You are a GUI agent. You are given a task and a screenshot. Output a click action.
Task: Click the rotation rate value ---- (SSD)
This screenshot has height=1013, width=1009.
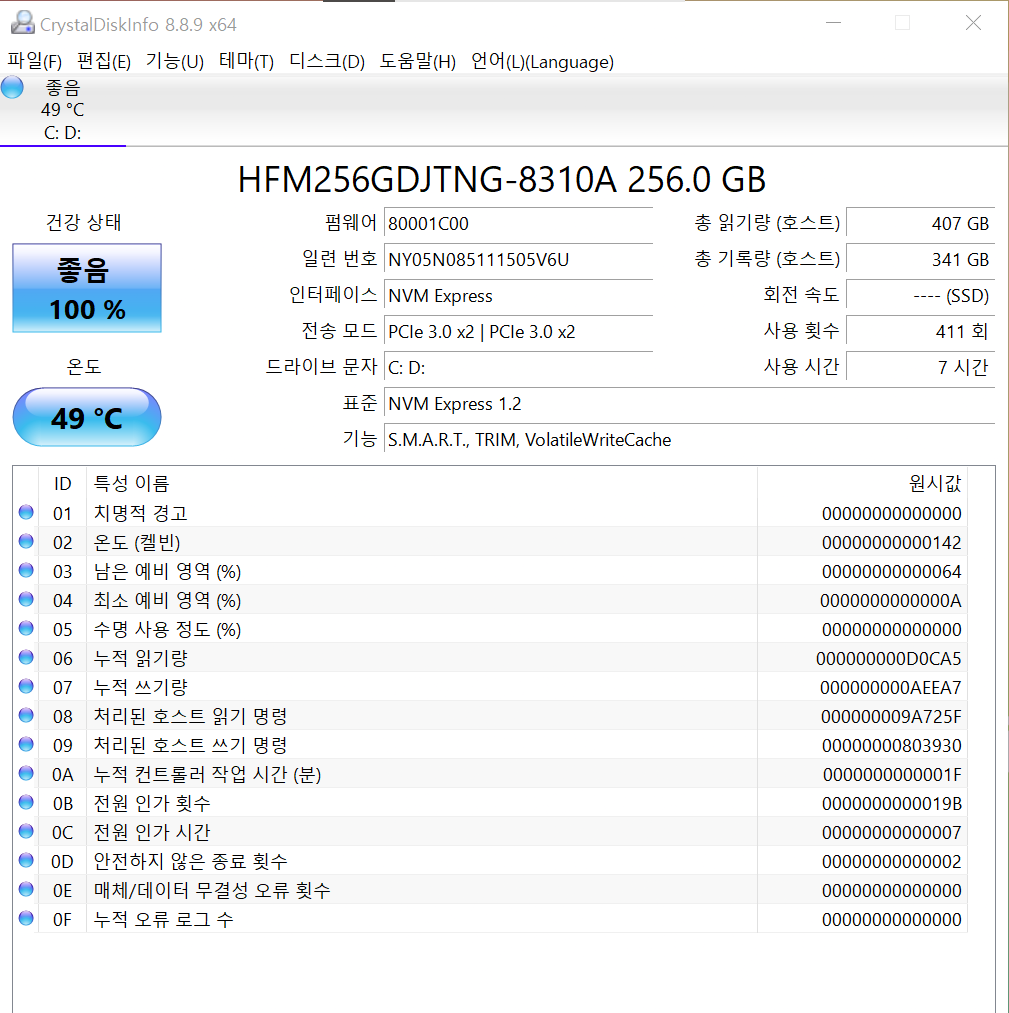pos(920,296)
